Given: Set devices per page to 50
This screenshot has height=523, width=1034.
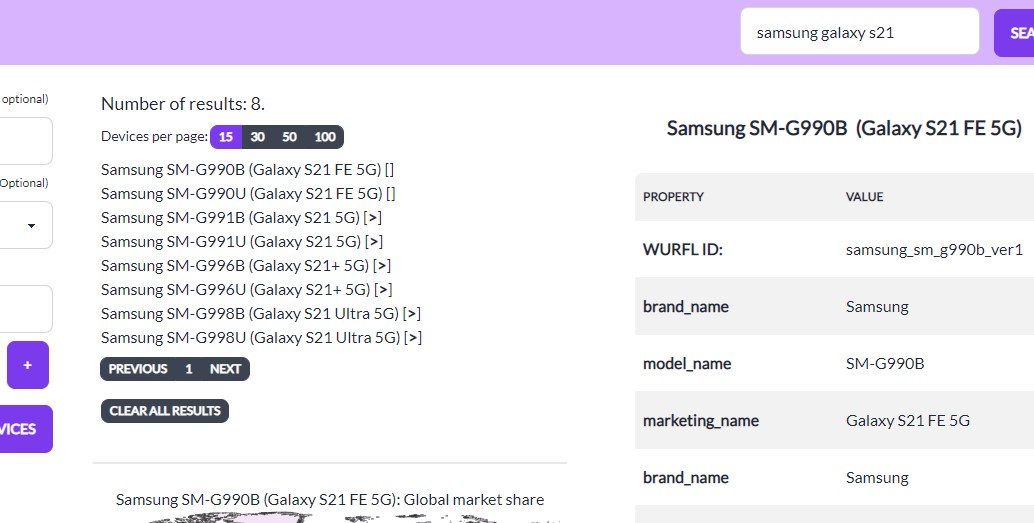Looking at the screenshot, I should tap(289, 137).
